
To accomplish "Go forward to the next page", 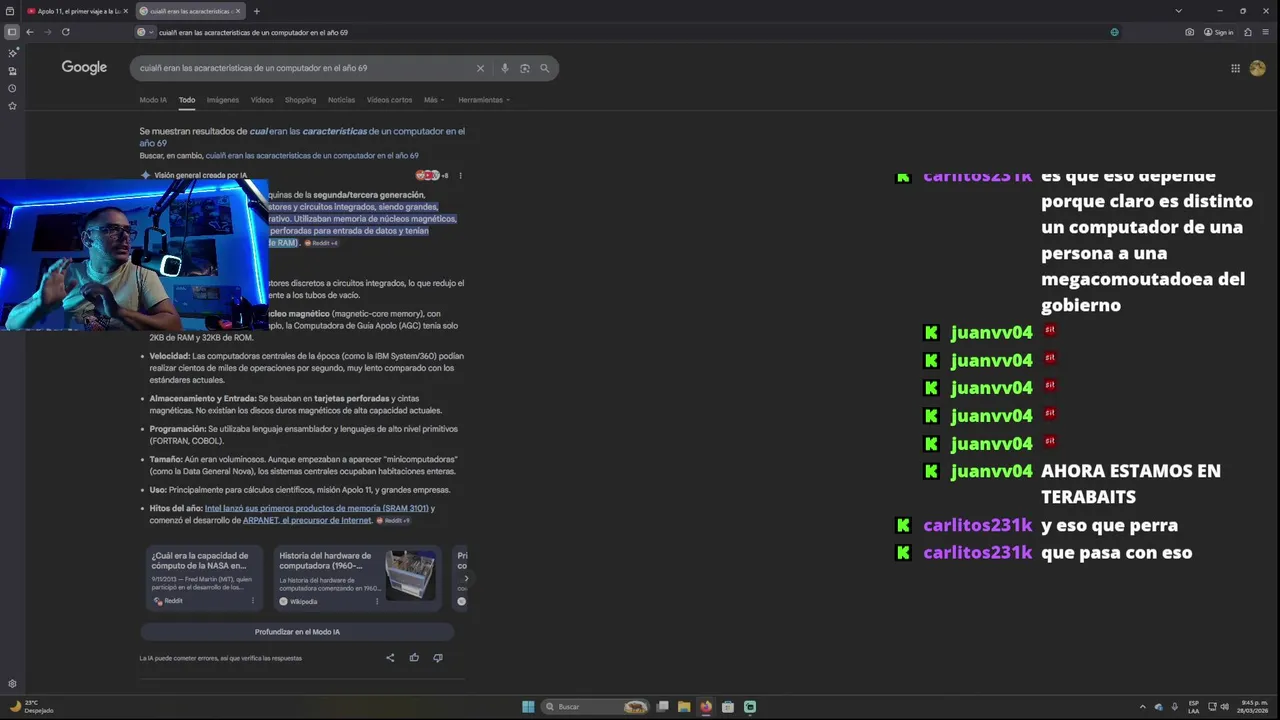I will 47,32.
